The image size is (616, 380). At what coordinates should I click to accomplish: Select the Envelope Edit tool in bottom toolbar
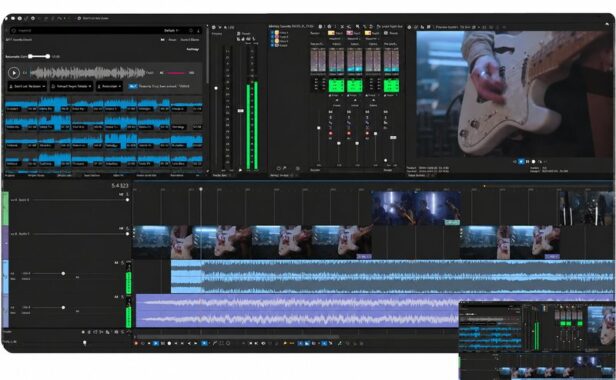[x=214, y=343]
